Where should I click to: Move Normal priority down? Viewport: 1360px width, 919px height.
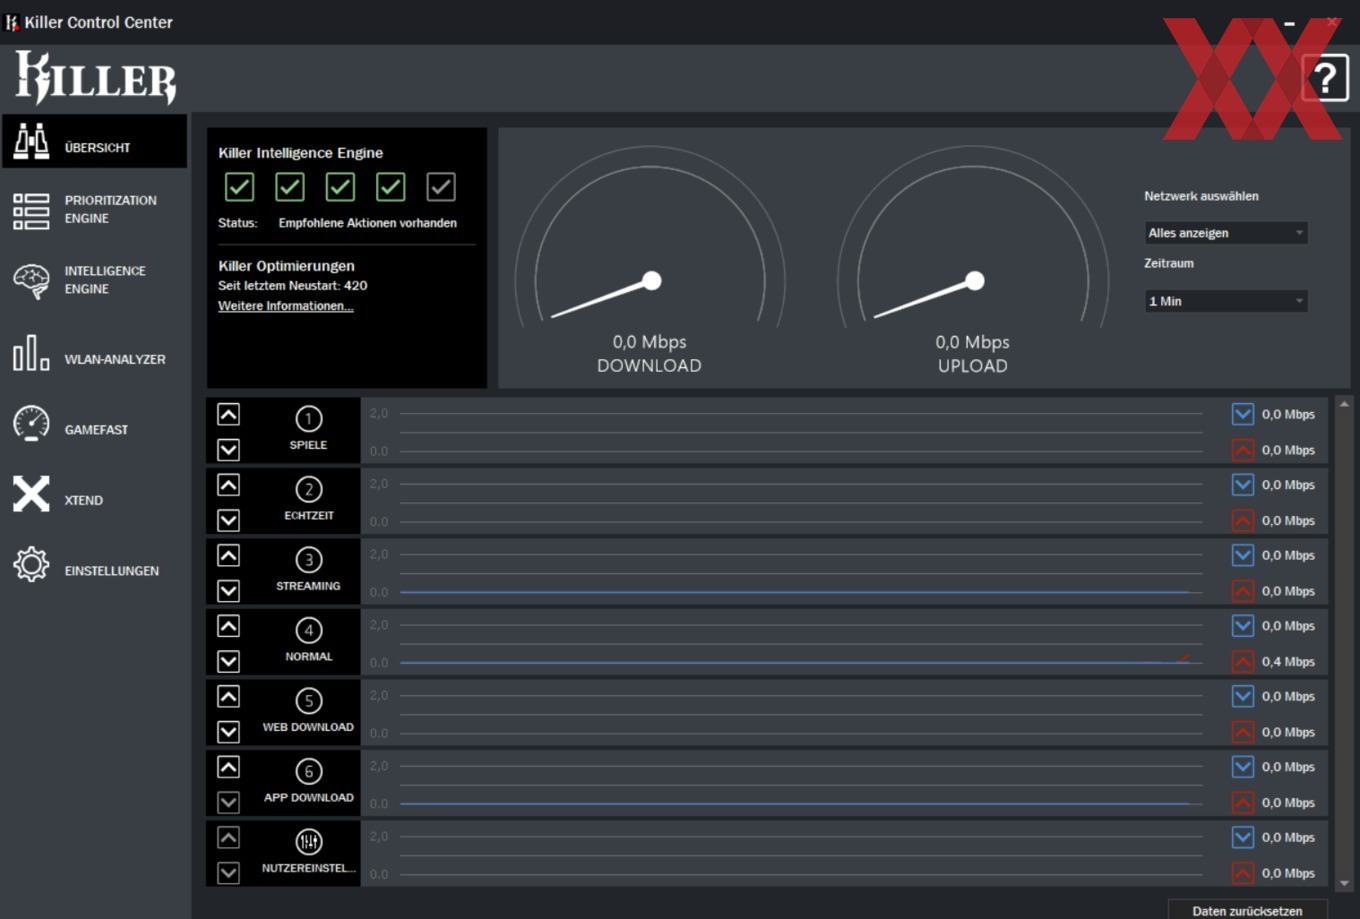click(228, 661)
